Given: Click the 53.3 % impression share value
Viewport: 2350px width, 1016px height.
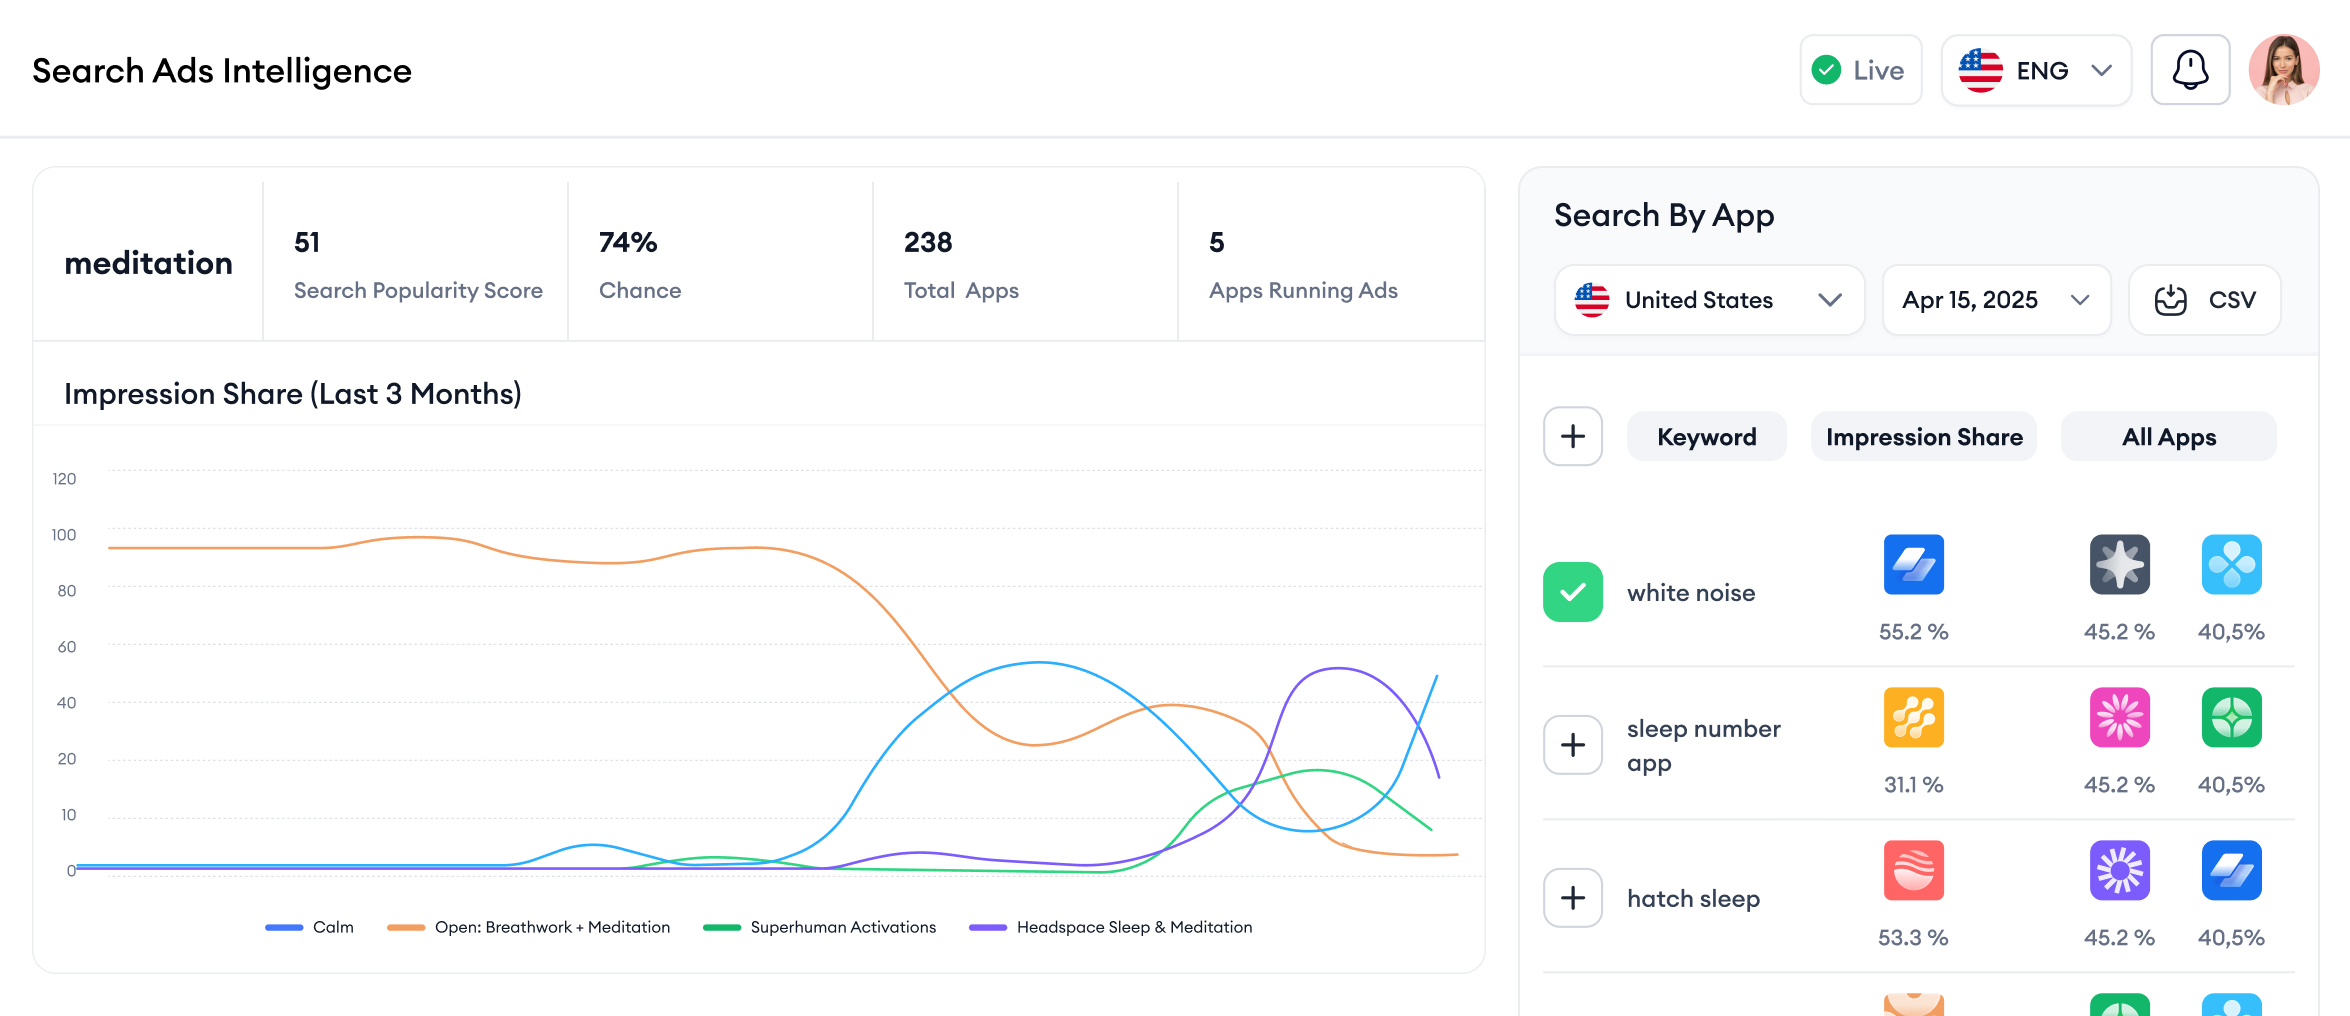Looking at the screenshot, I should (x=1914, y=938).
